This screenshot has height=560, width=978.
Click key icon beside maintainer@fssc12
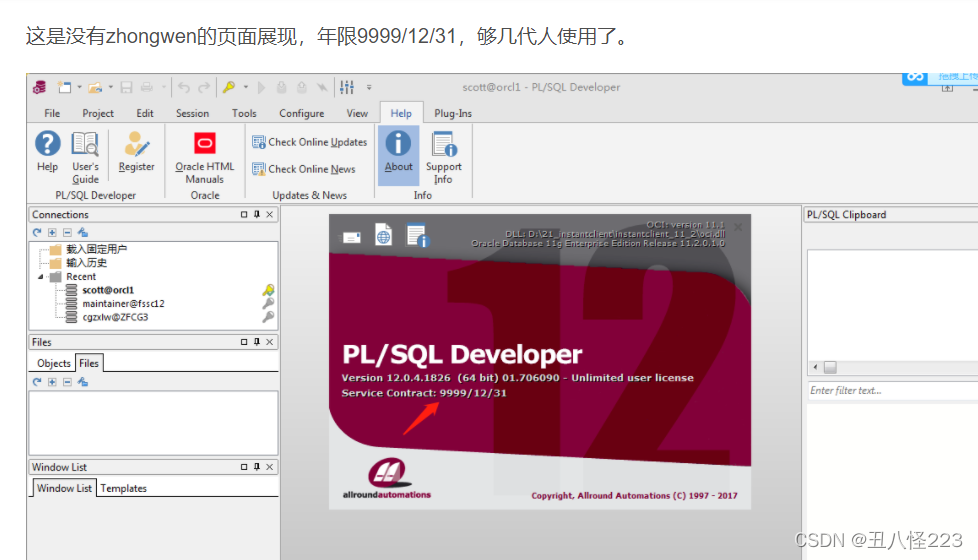268,304
